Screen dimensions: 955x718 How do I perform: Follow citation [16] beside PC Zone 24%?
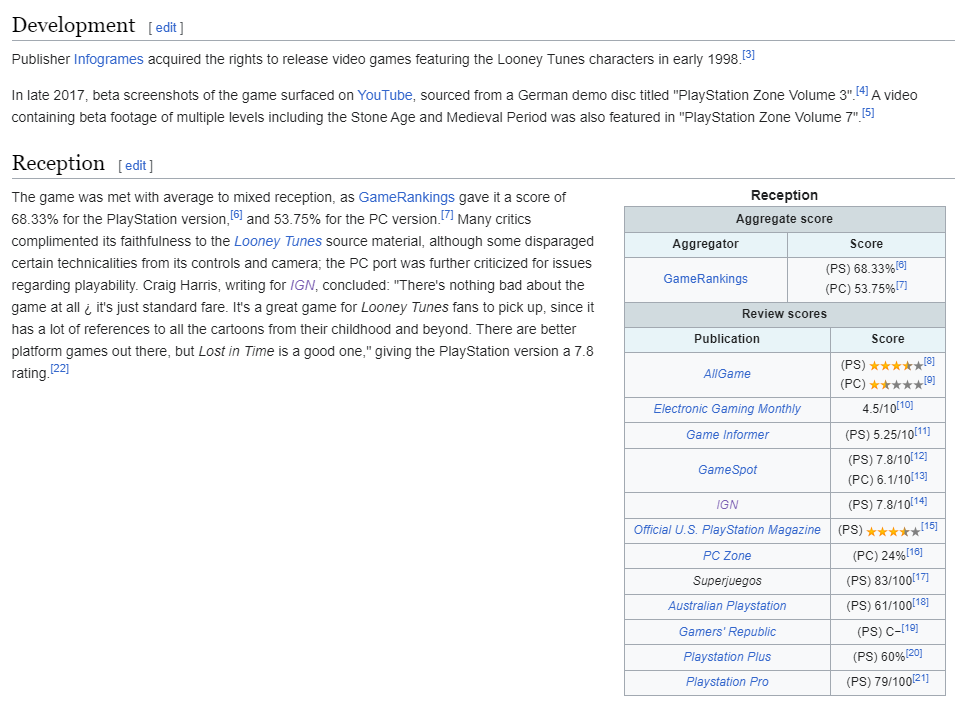(x=914, y=552)
